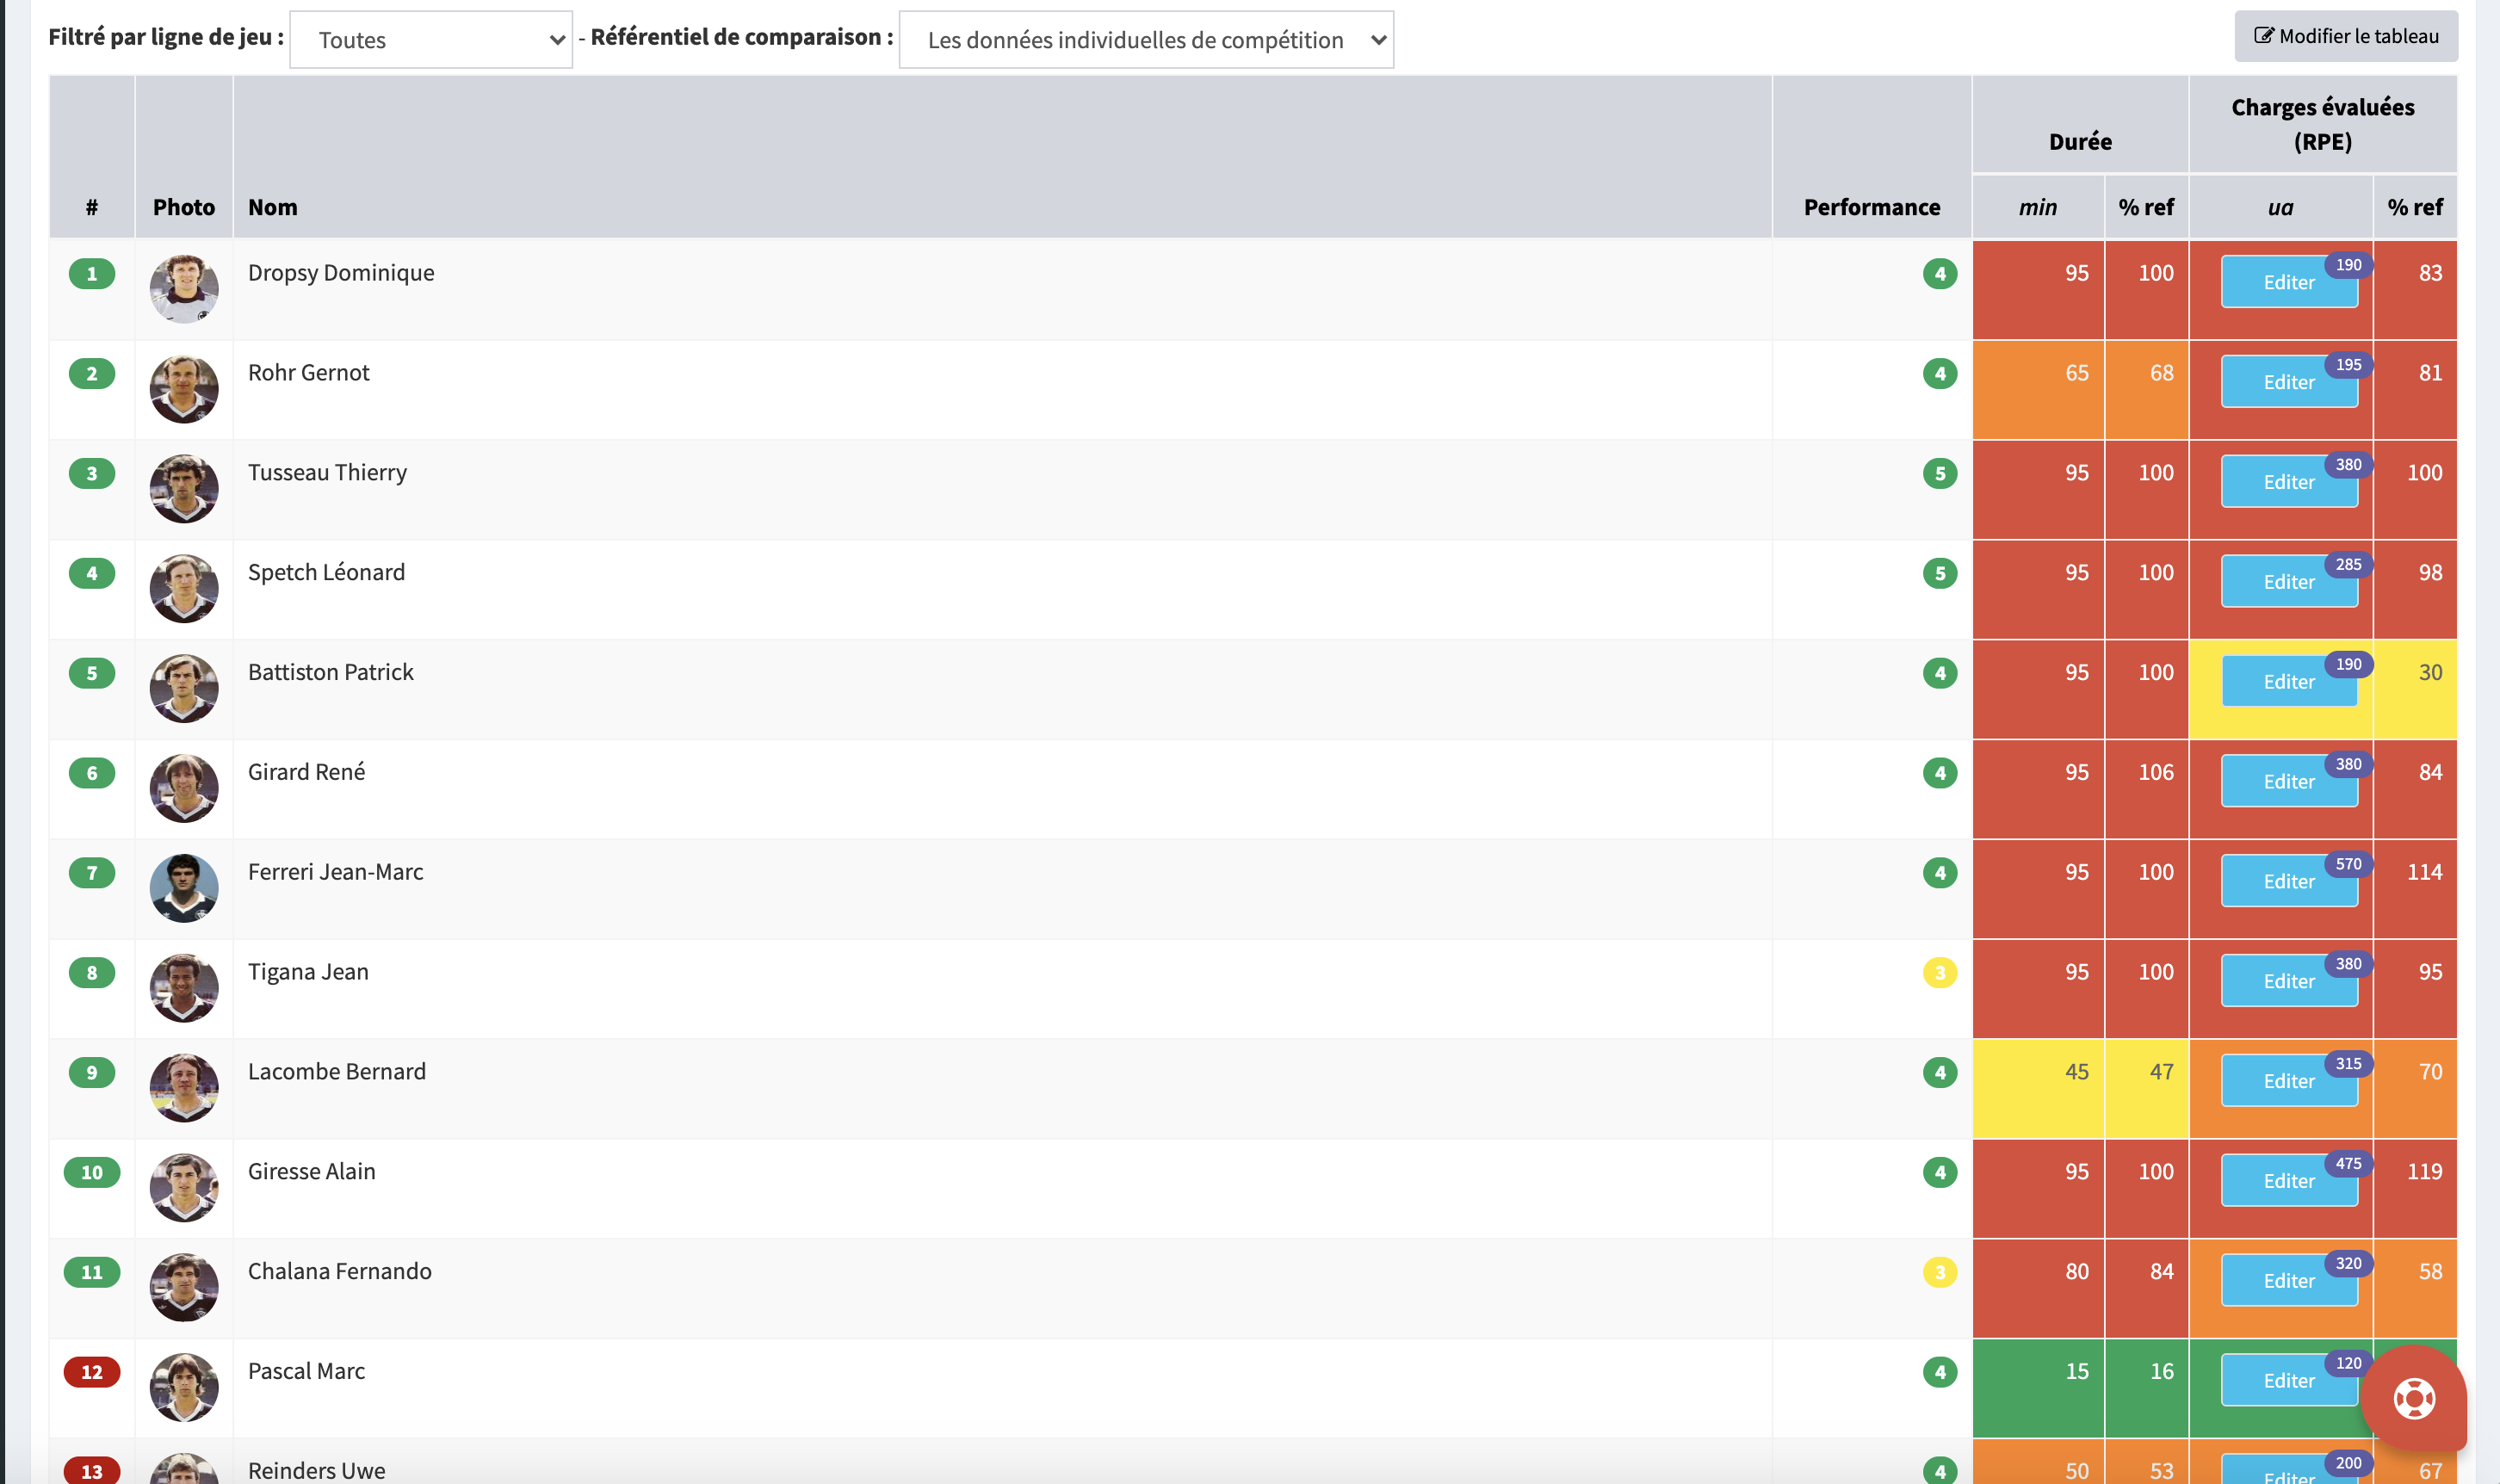Viewport: 2500px width, 1484px height.
Task: Click the name Battiston Patrick
Action: coord(331,672)
